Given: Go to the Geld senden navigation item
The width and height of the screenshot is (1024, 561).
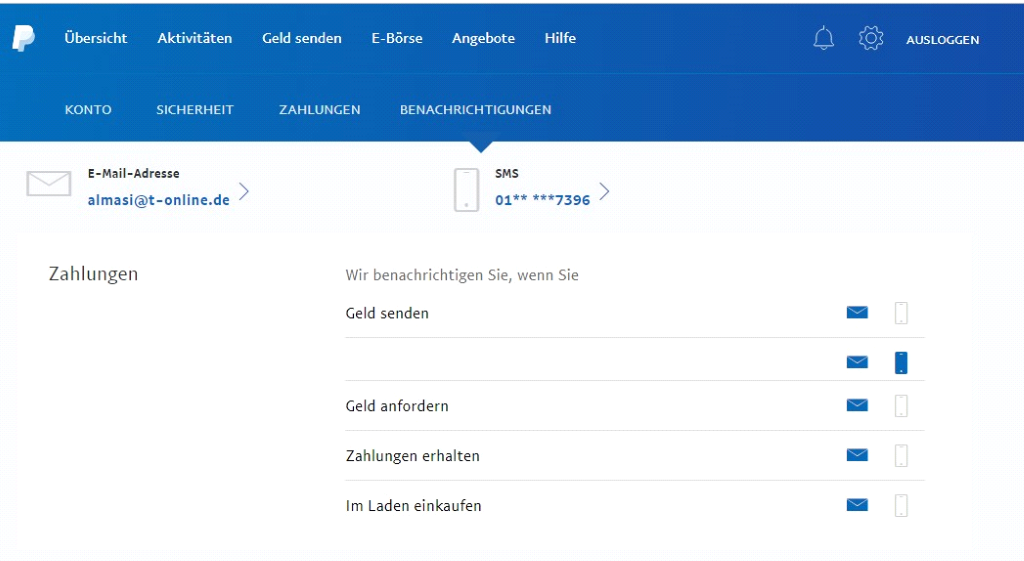Looking at the screenshot, I should click(x=301, y=39).
